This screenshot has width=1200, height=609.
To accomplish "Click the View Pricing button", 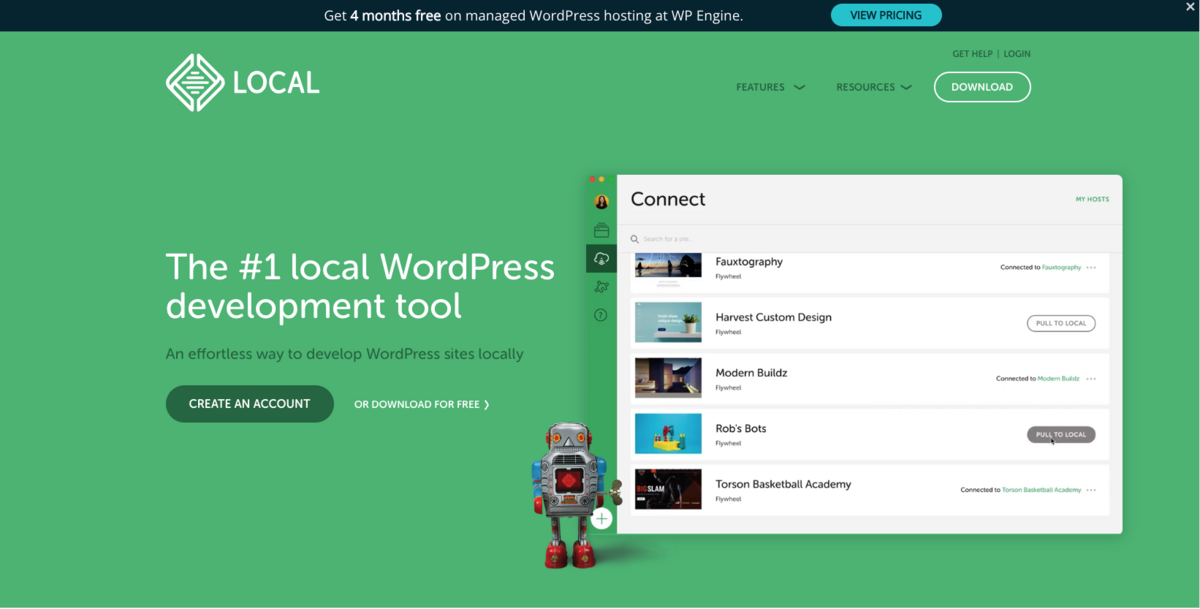I will pos(886,15).
